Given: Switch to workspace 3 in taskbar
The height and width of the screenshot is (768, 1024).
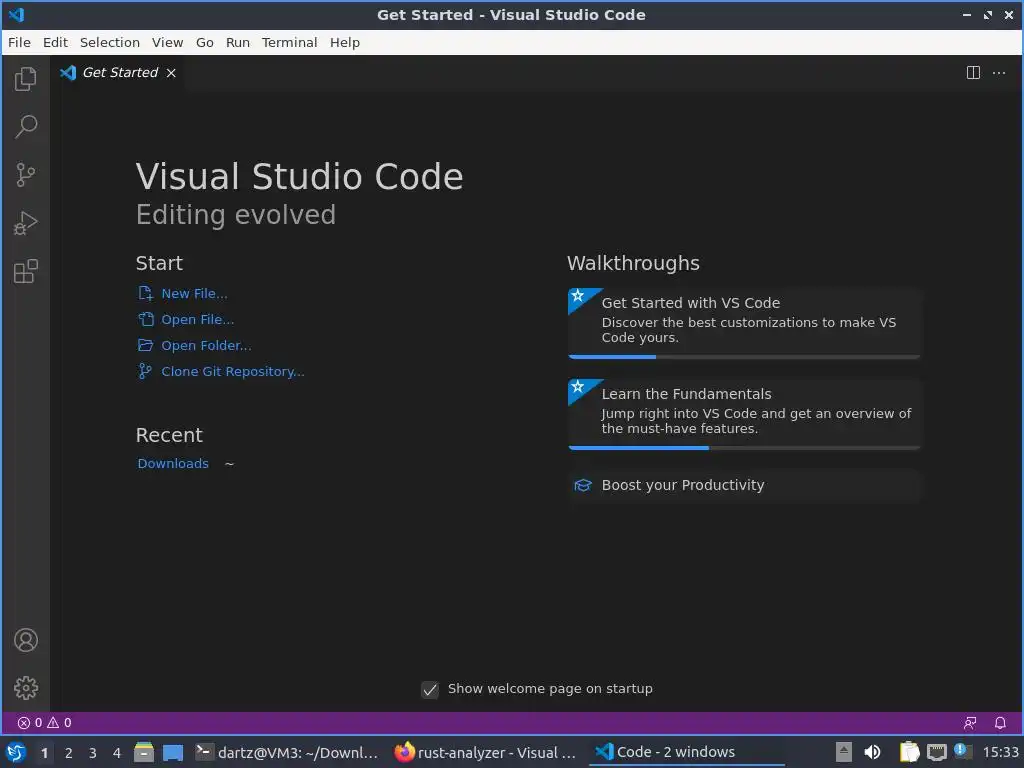Looking at the screenshot, I should click(93, 753).
